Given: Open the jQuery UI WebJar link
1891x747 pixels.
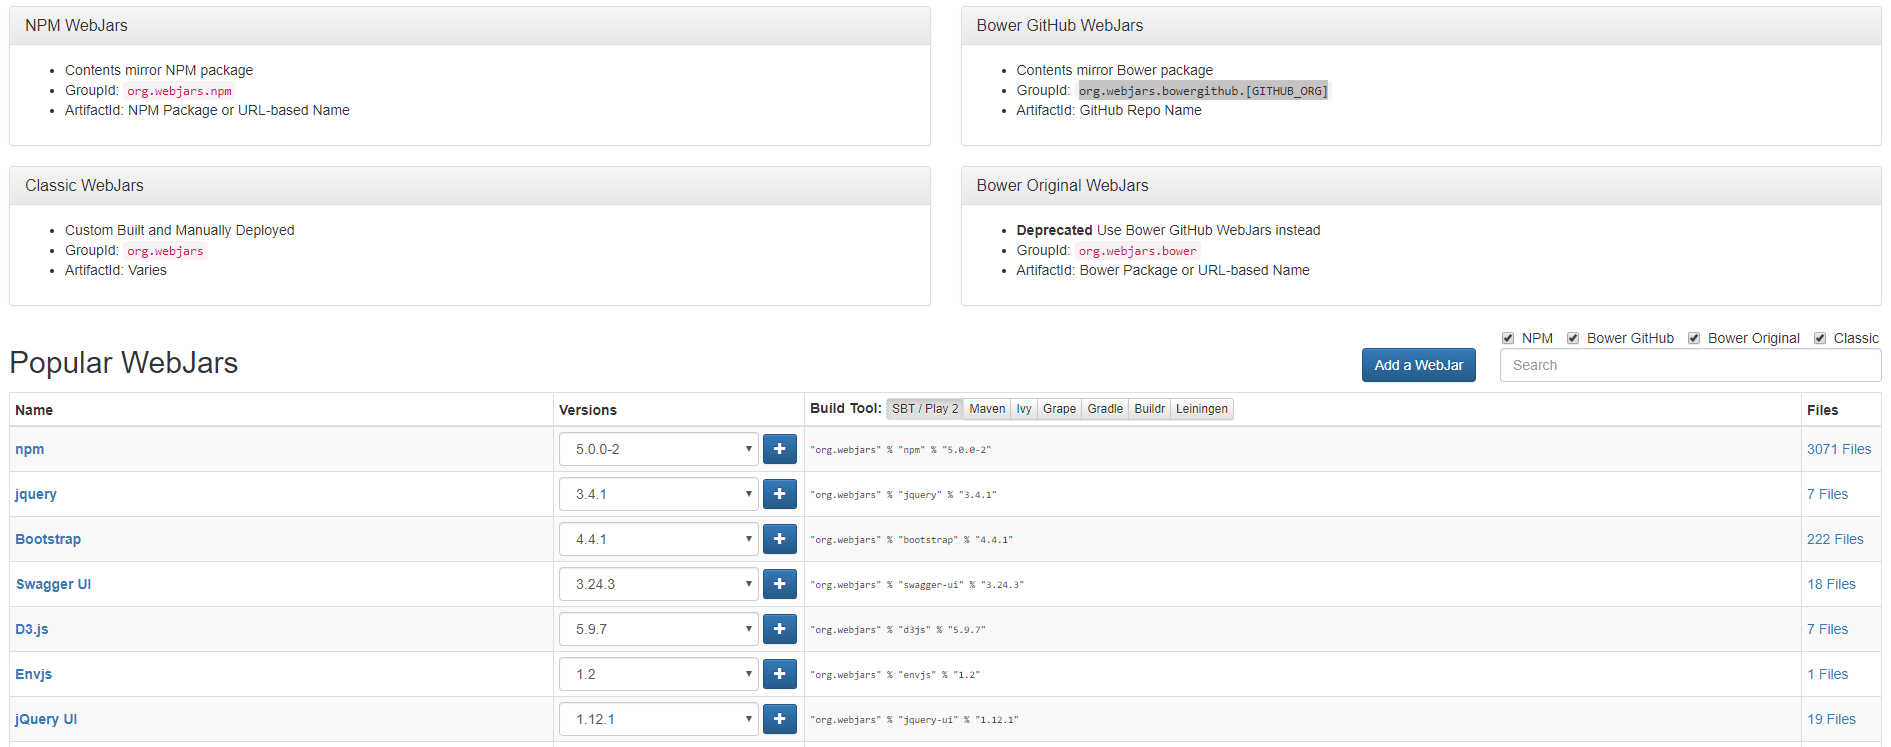Looking at the screenshot, I should [46, 719].
